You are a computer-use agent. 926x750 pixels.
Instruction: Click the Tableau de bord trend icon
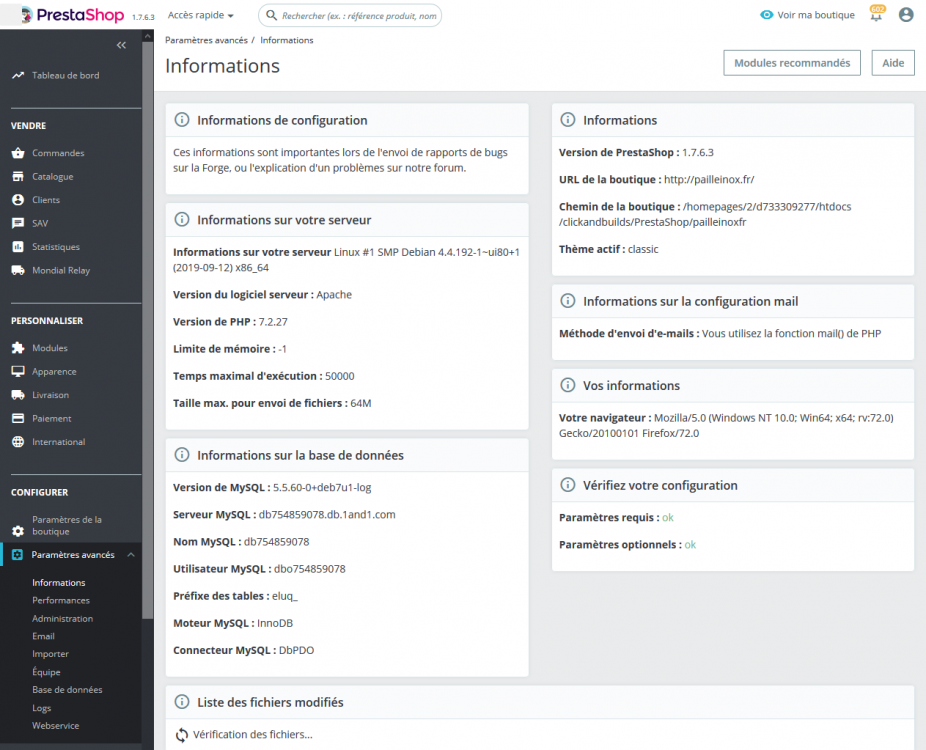tap(18, 75)
